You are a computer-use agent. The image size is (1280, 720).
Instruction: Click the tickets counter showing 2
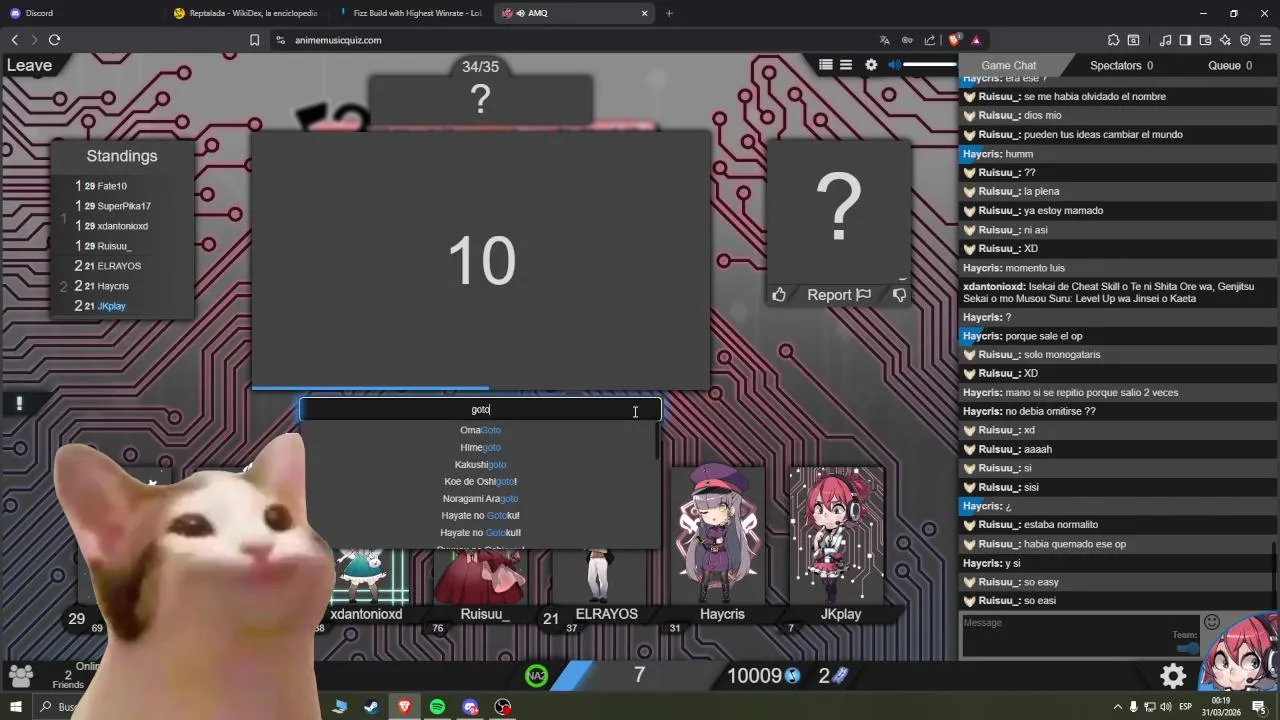coord(832,676)
